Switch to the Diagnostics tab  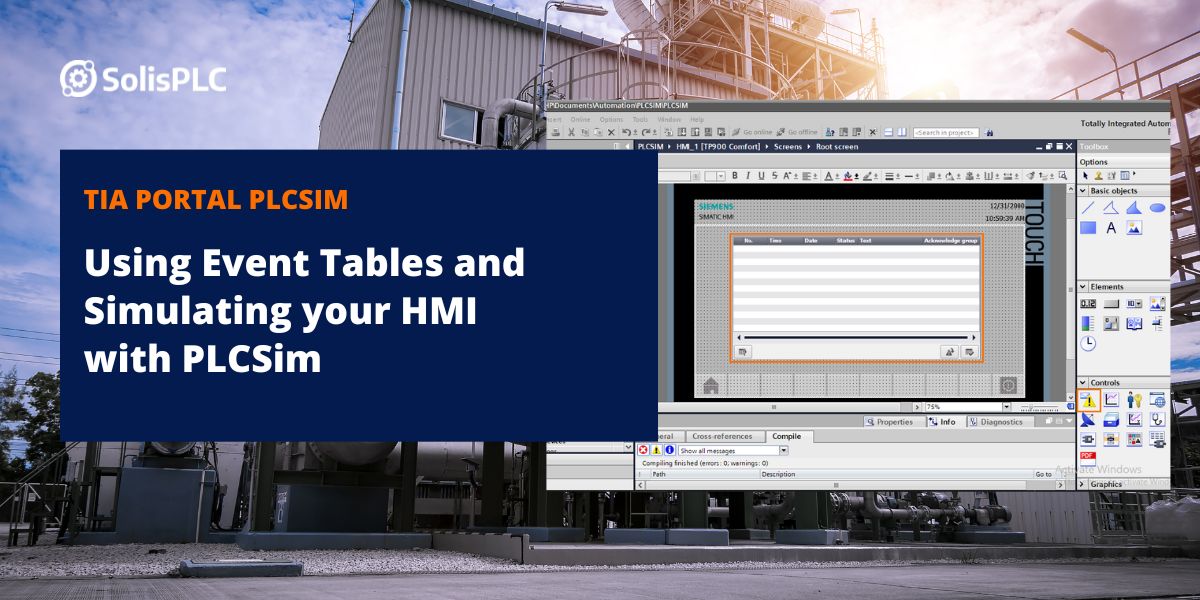[x=1000, y=422]
